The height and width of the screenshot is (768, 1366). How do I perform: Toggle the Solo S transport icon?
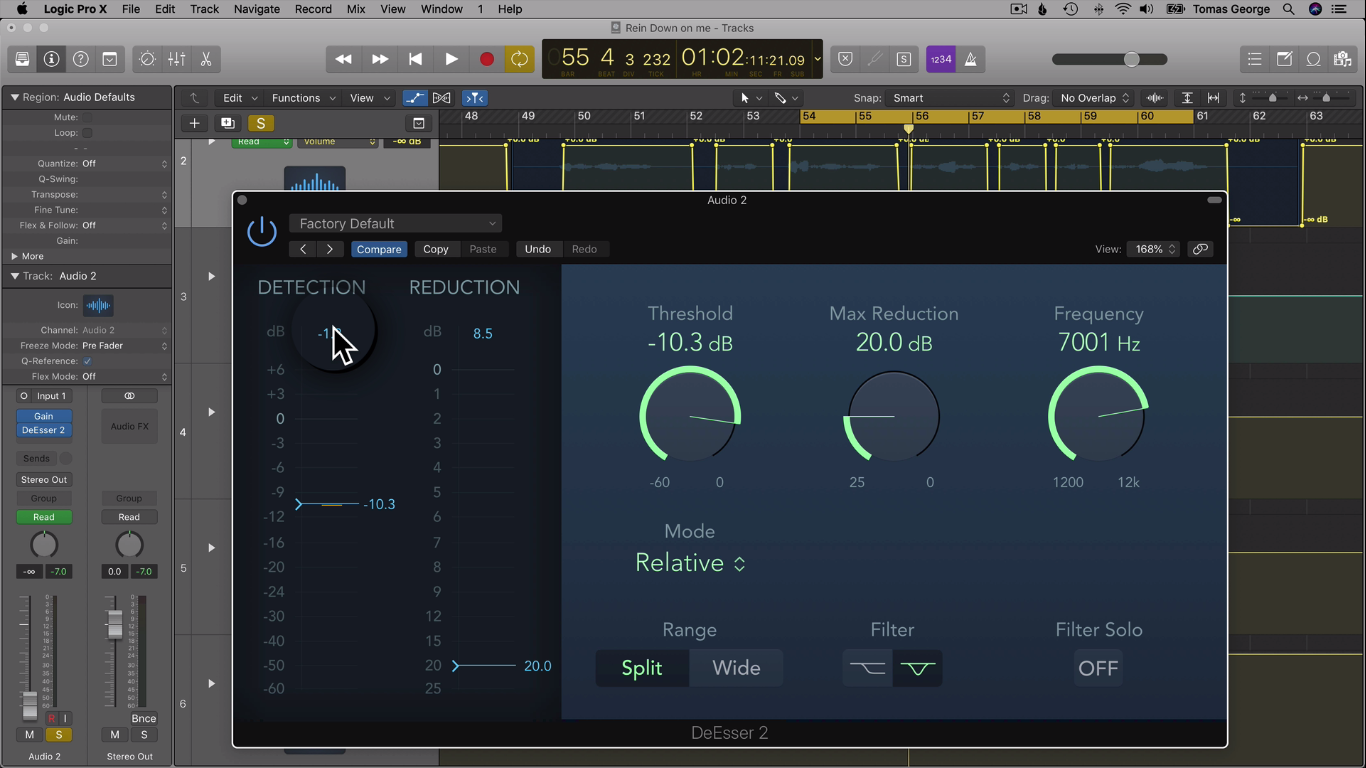click(904, 59)
